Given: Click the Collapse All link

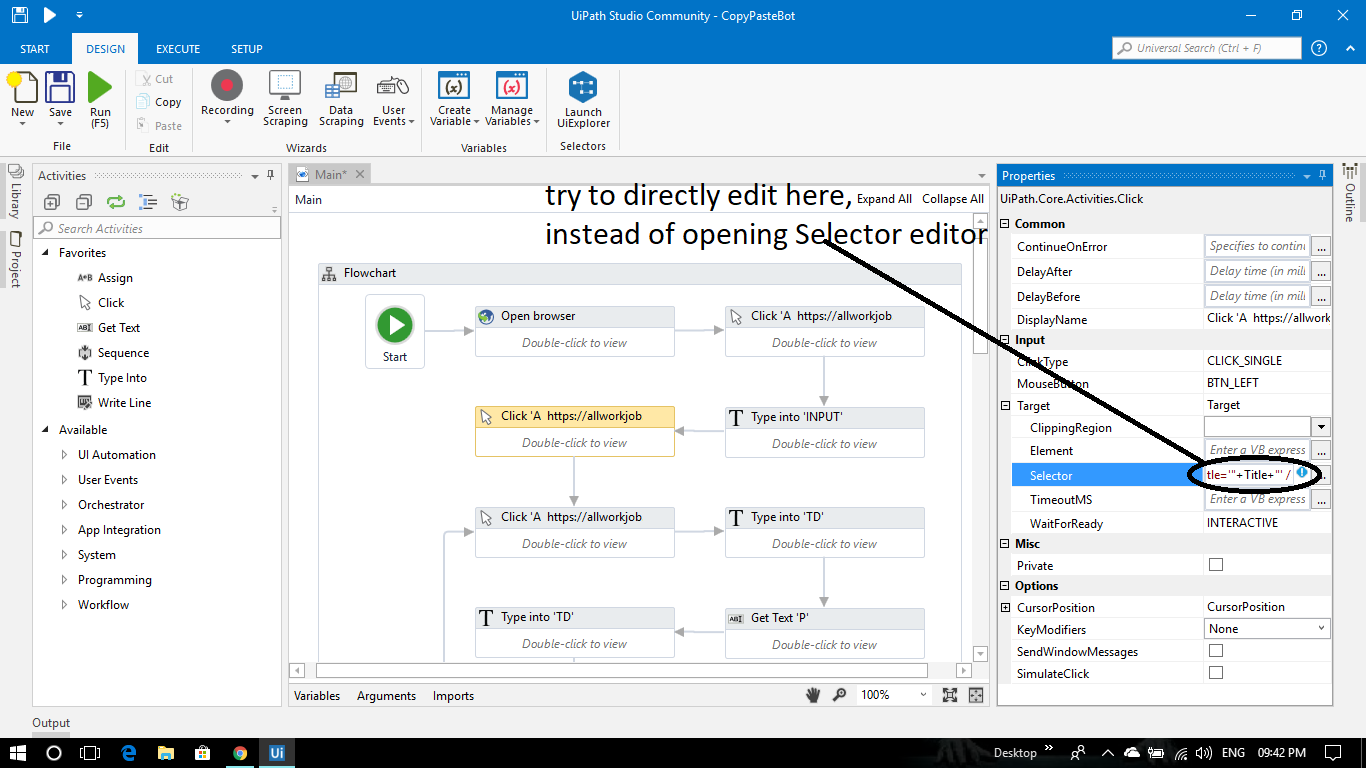Looking at the screenshot, I should tap(953, 199).
